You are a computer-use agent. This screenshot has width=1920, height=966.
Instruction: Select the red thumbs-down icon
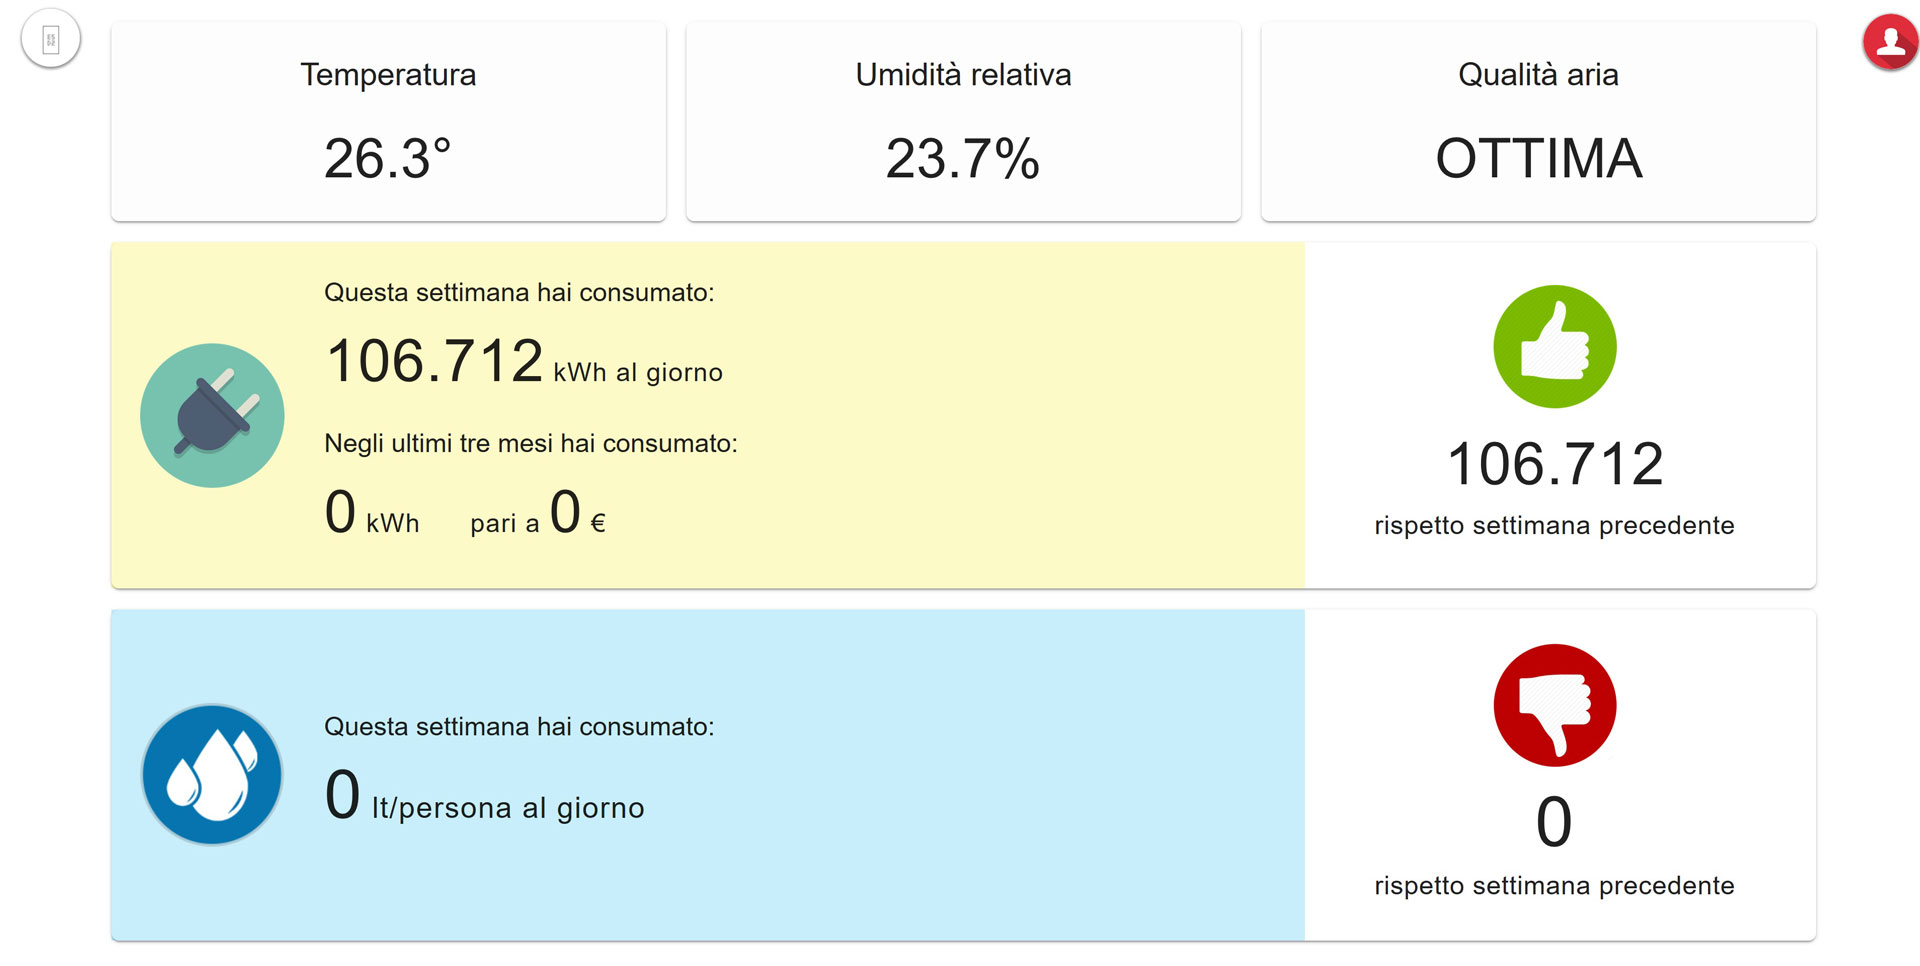(x=1554, y=705)
